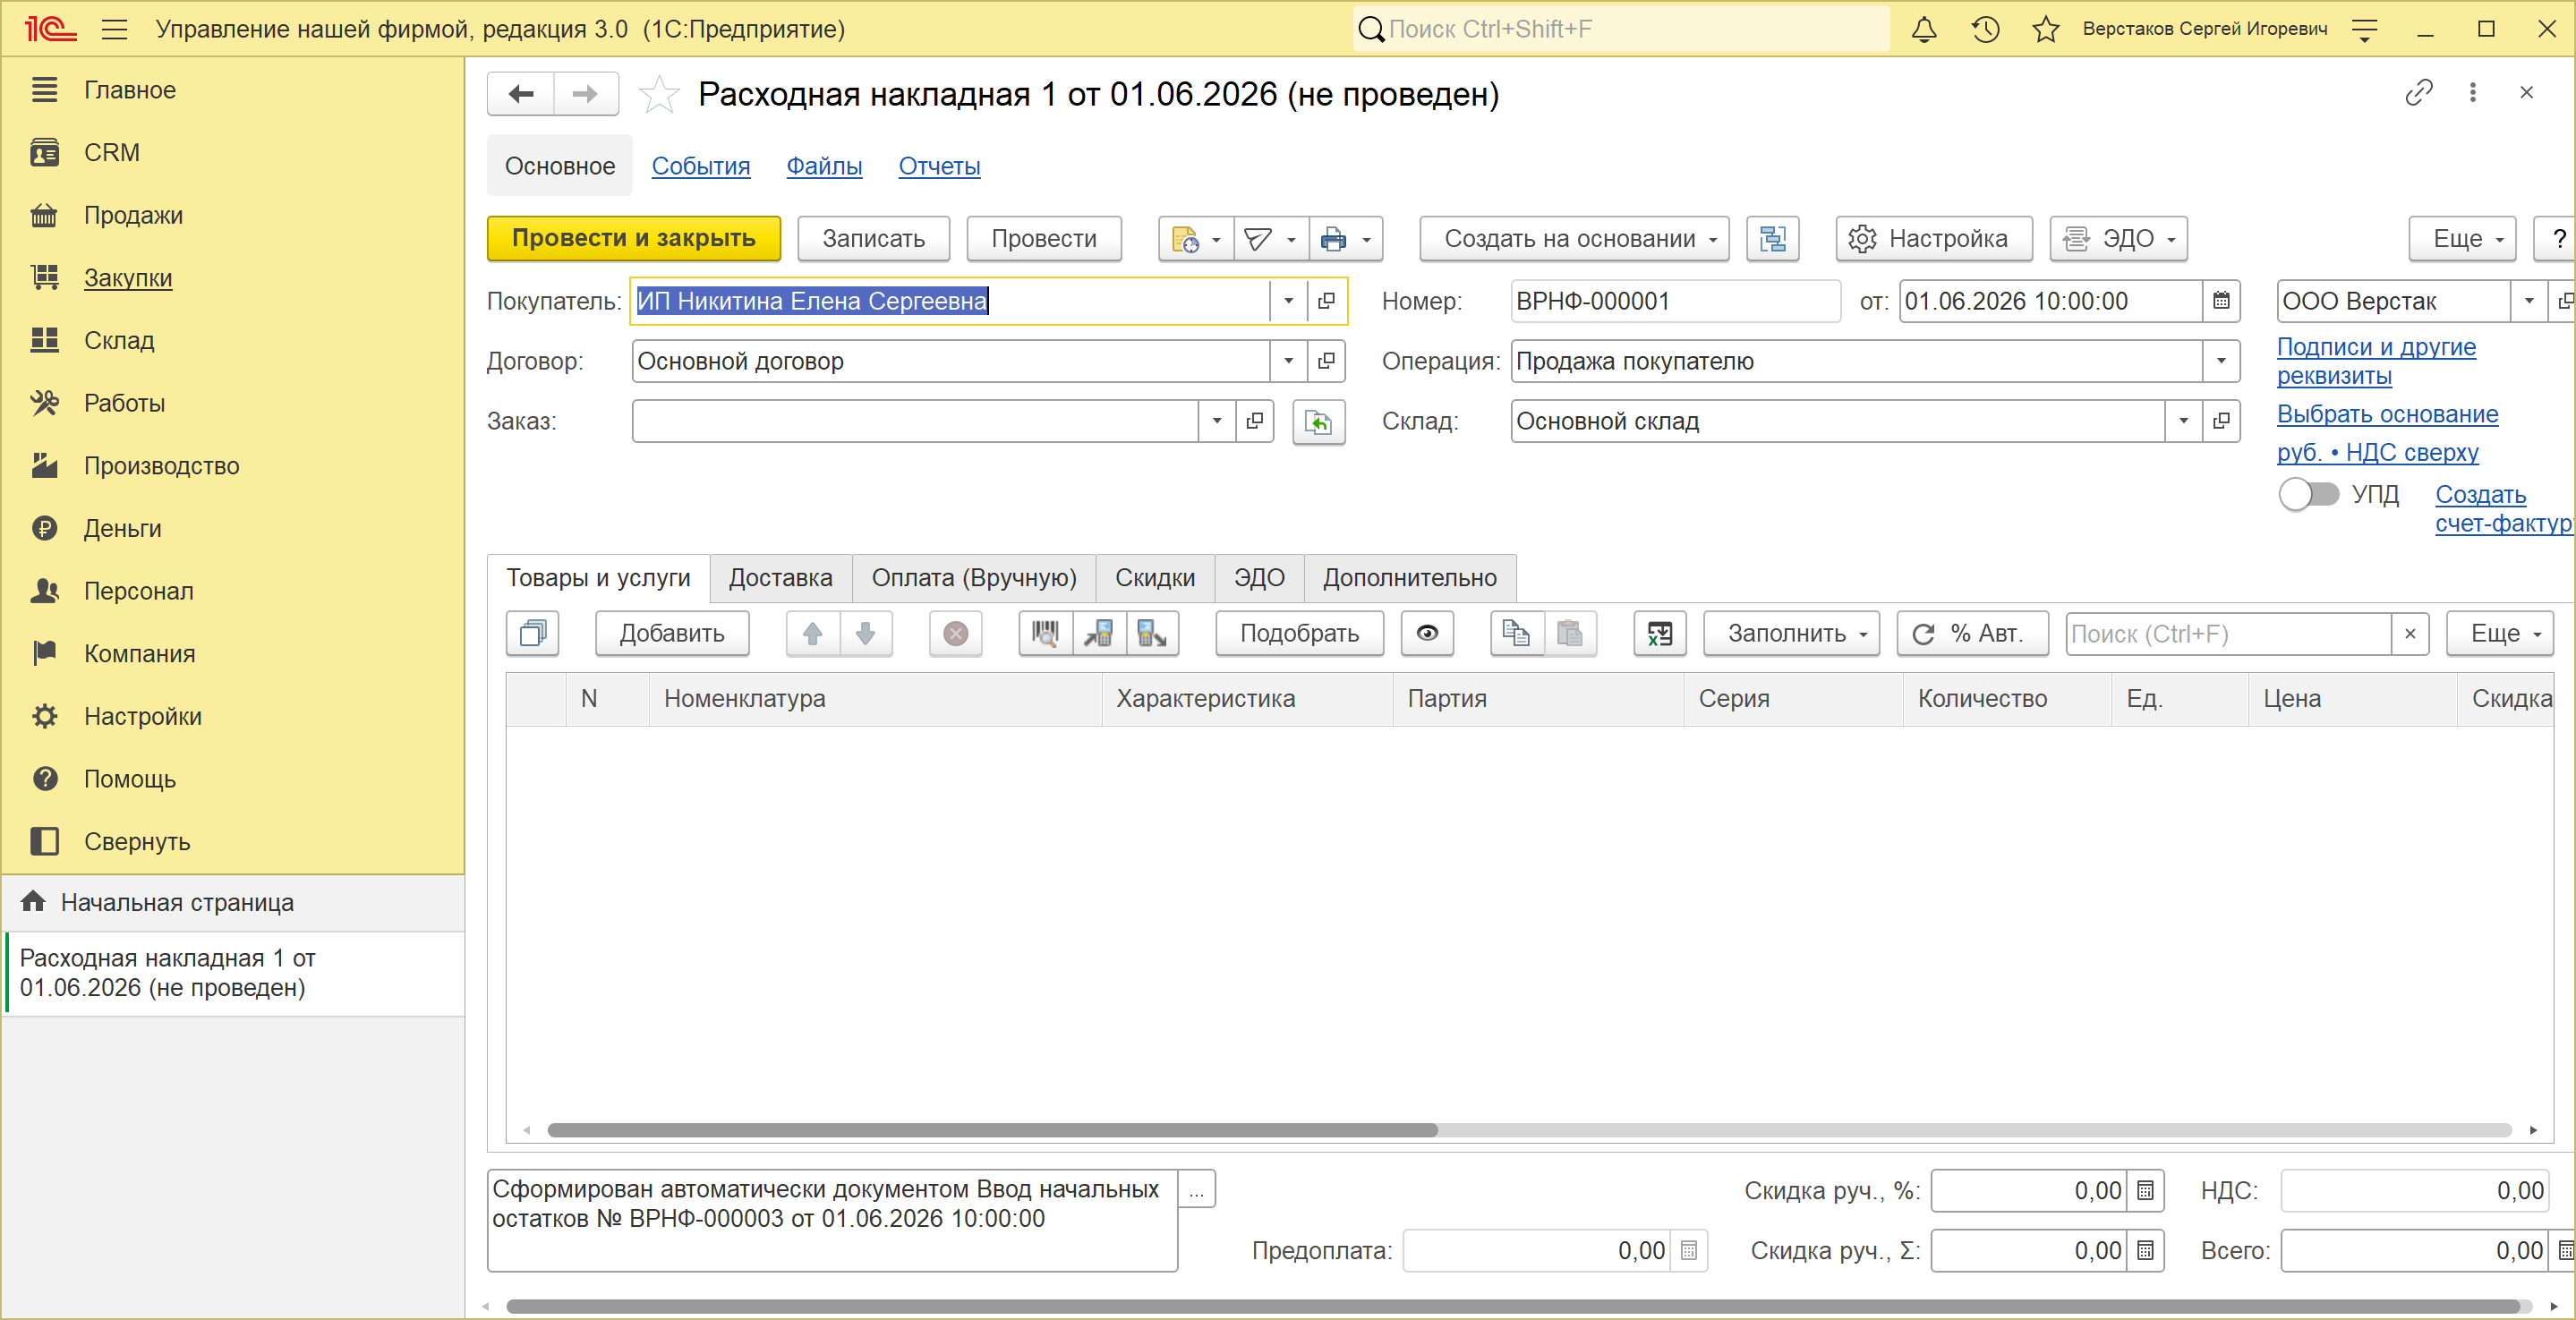Click the Подобрать button
This screenshot has height=1320, width=2576.
pos(1299,634)
